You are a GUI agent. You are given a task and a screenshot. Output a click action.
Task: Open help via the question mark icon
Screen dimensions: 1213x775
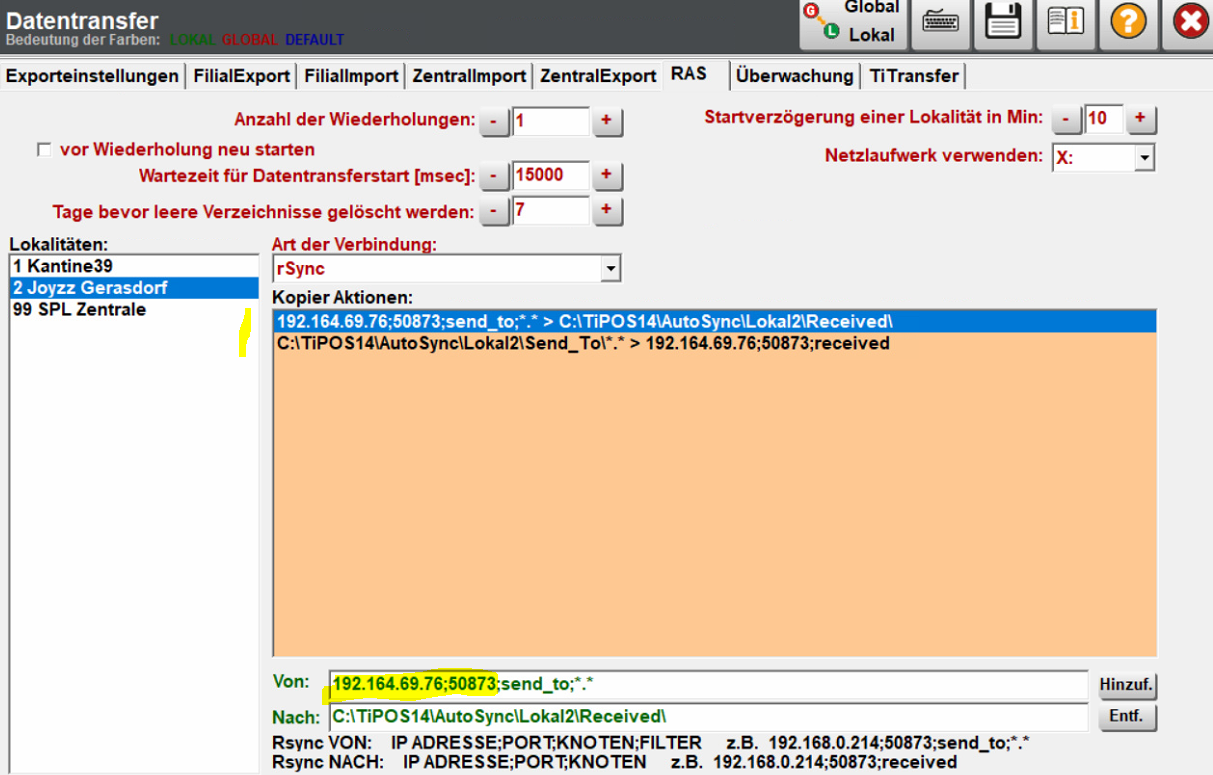1128,22
